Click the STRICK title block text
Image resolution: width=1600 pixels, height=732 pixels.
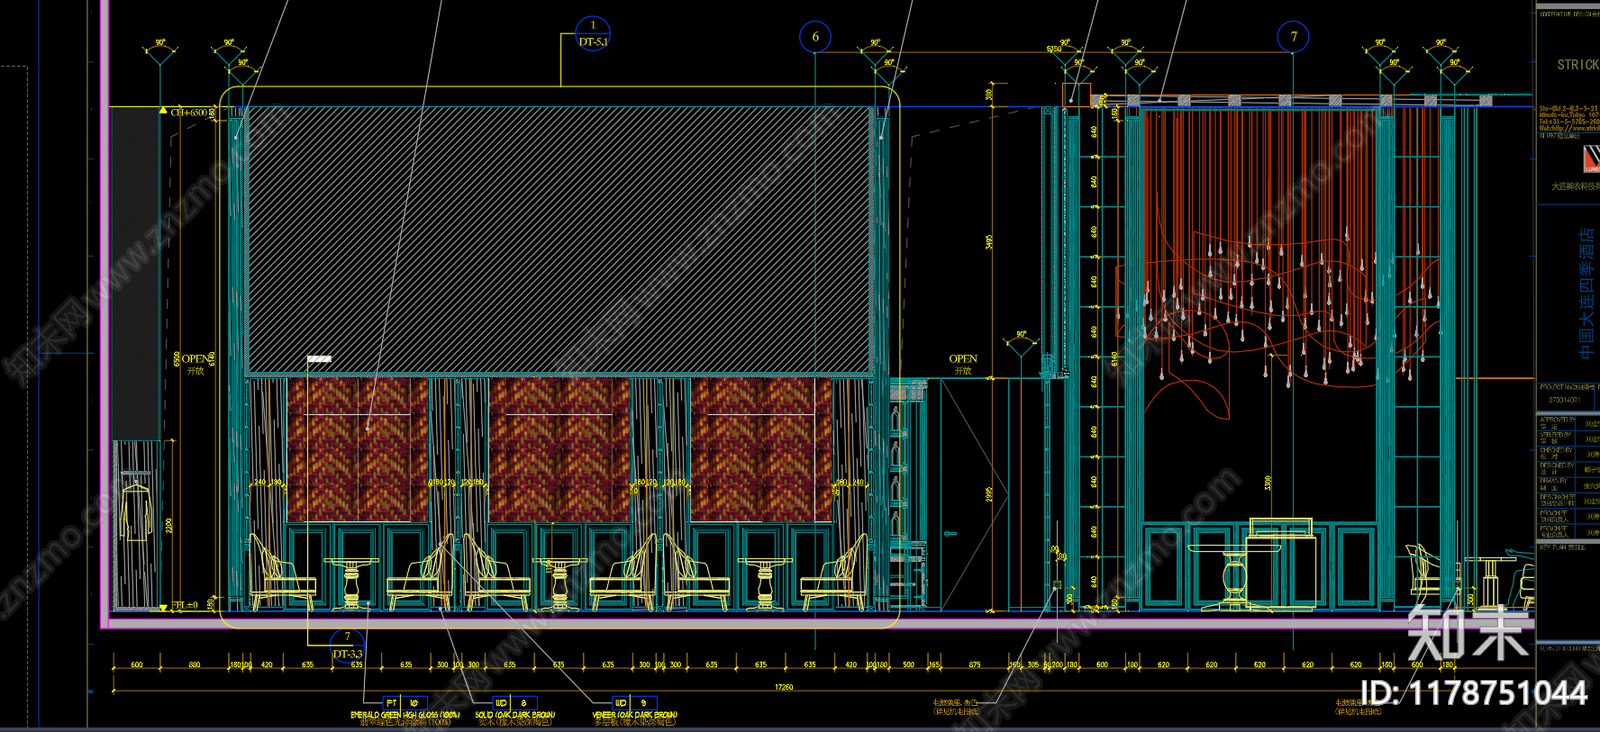coord(1577,64)
